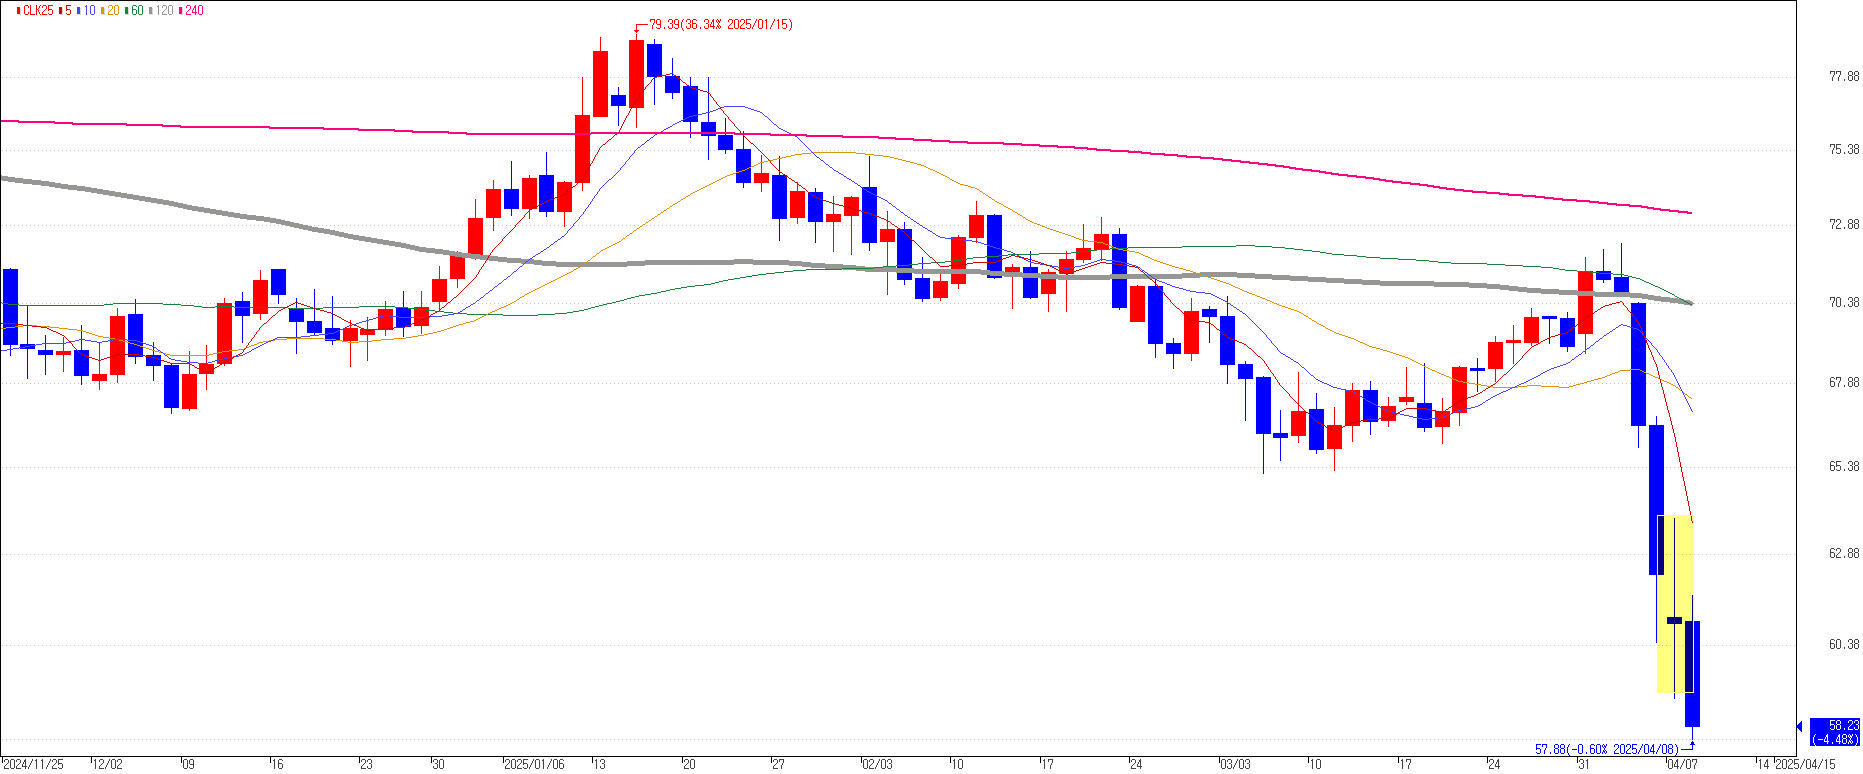Click the 03/03 date axis label
Viewport: 1863px width, 774px height.
(x=1235, y=764)
